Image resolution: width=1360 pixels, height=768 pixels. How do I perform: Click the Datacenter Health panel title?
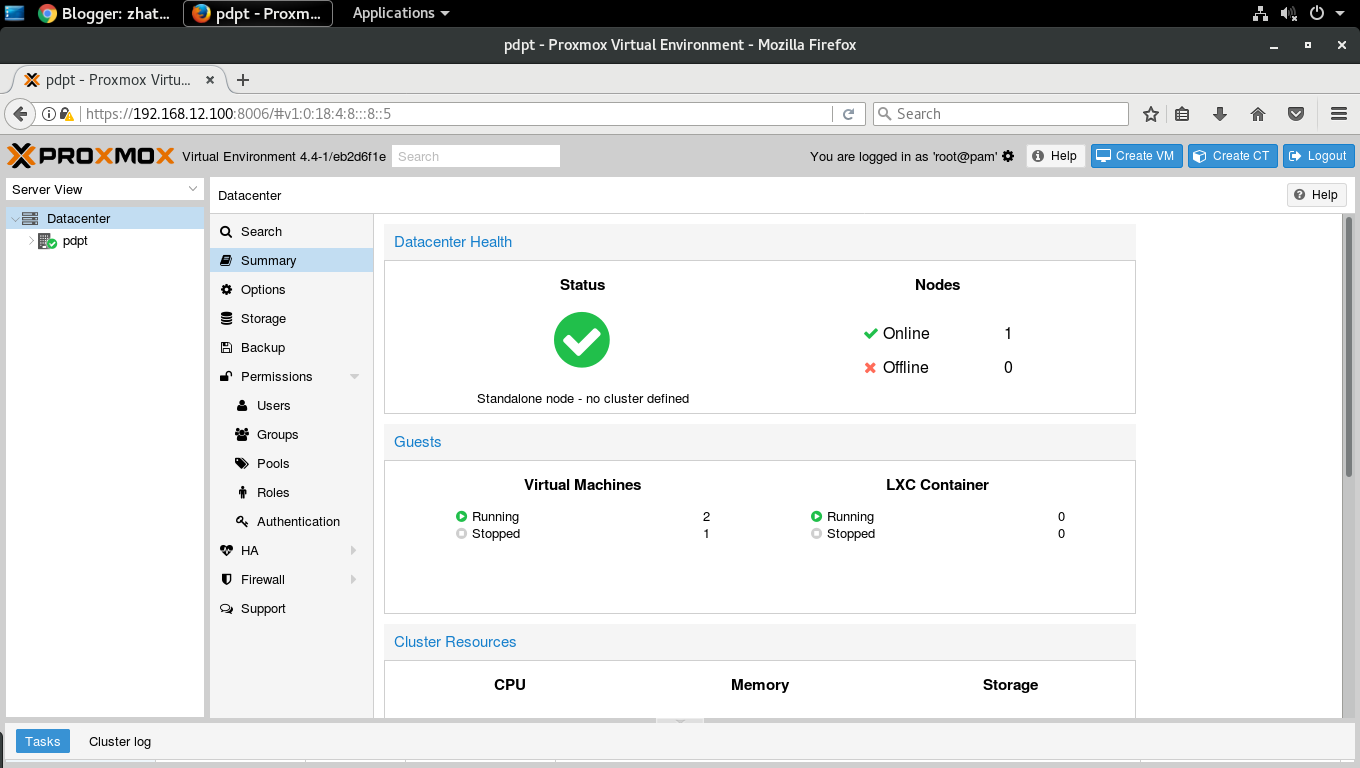(x=453, y=242)
